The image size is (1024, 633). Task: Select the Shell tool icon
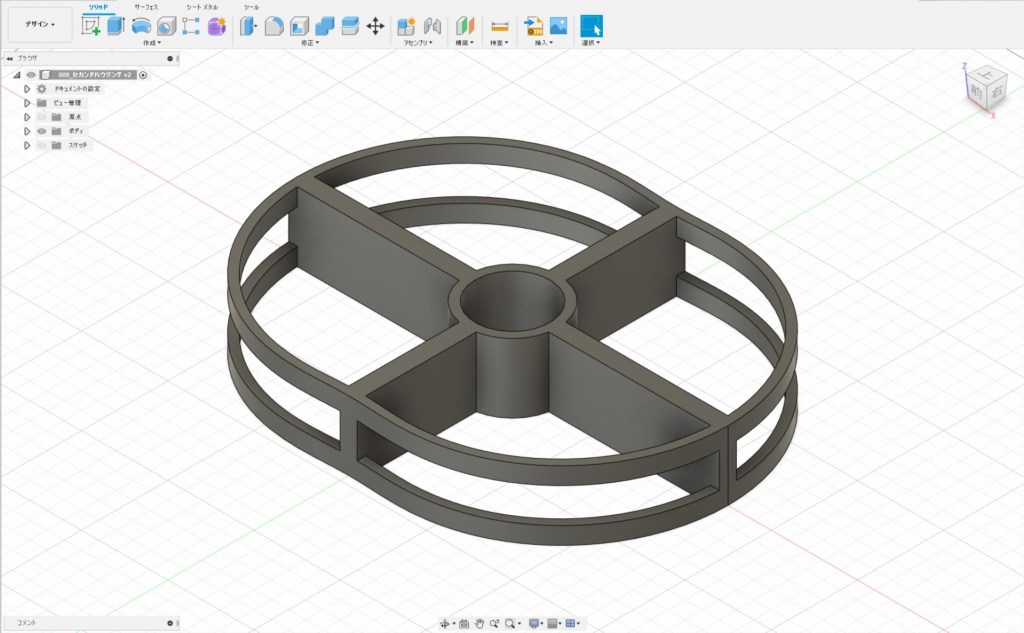(x=299, y=26)
